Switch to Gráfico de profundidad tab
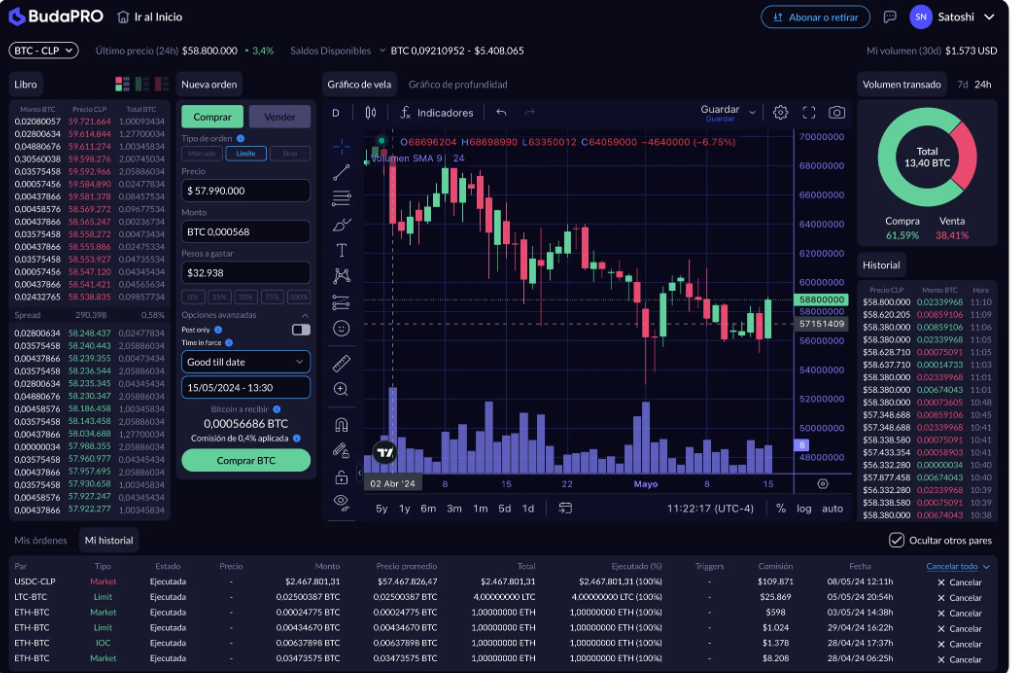This screenshot has width=1011, height=673. 458,84
